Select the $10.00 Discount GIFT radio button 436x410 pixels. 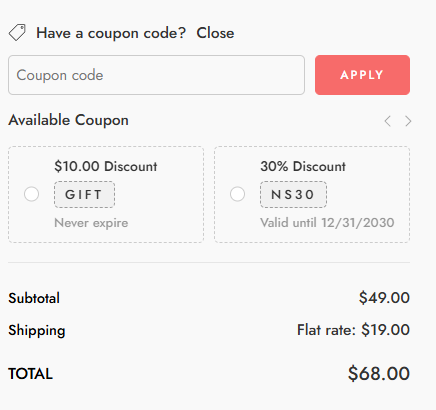click(x=32, y=194)
